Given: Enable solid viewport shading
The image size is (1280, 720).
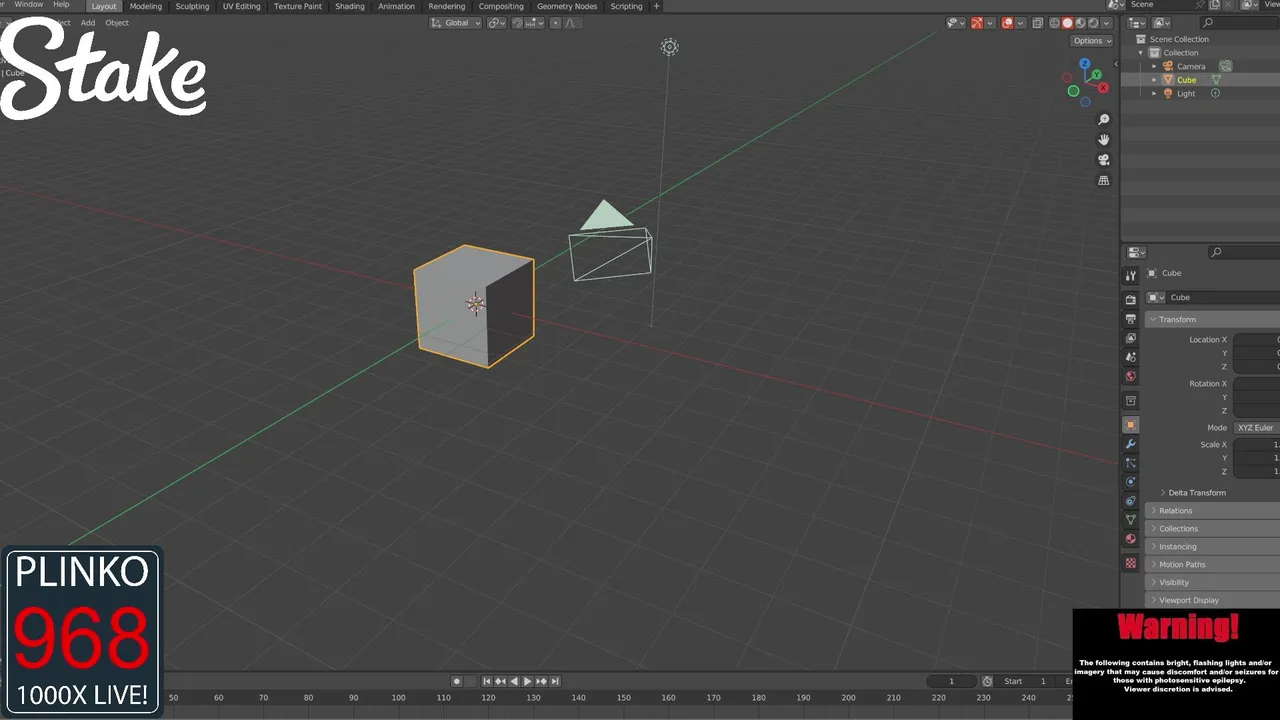Looking at the screenshot, I should pos(1067,23).
